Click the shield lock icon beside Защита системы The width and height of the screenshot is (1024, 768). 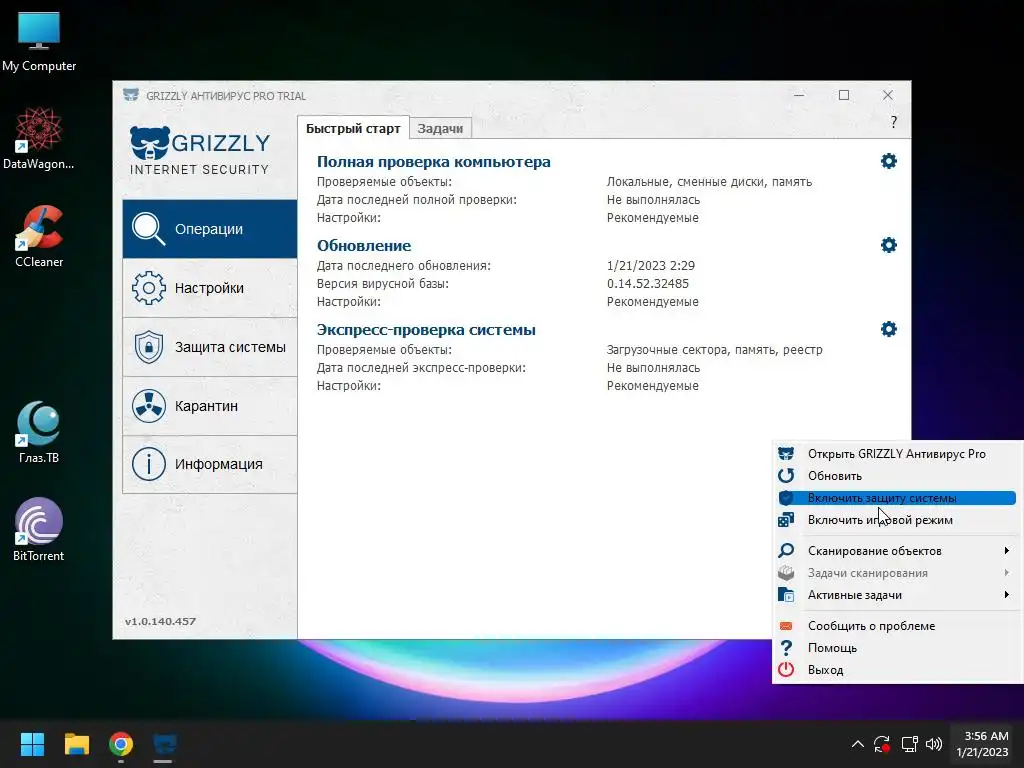click(x=148, y=347)
